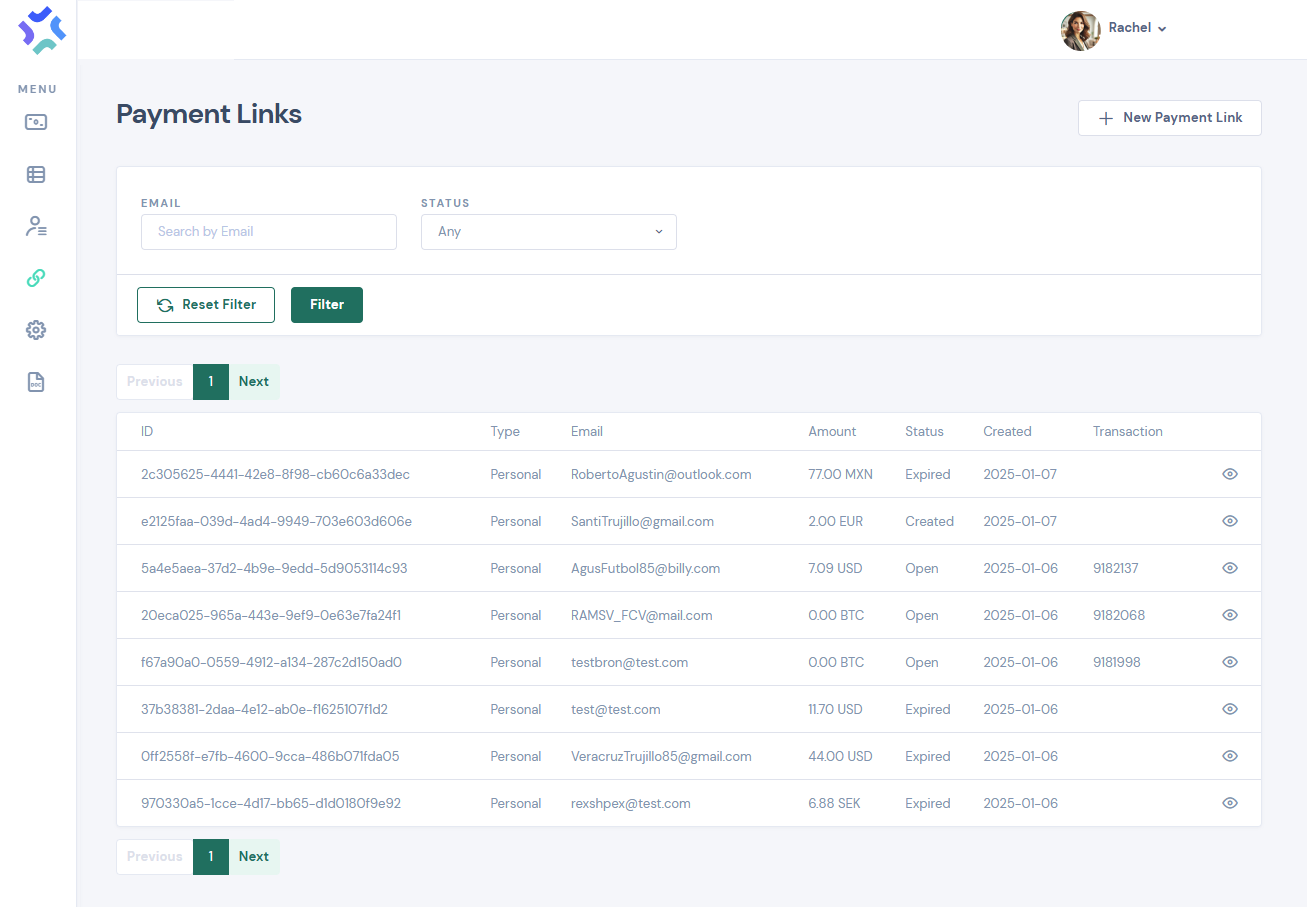Open the Status dropdown set to Any
The width and height of the screenshot is (1307, 907).
(548, 232)
